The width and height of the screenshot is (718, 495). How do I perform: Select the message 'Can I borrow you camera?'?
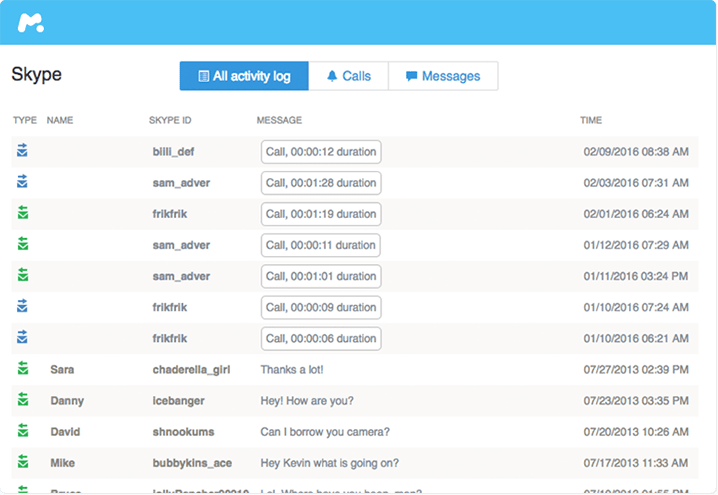[325, 432]
